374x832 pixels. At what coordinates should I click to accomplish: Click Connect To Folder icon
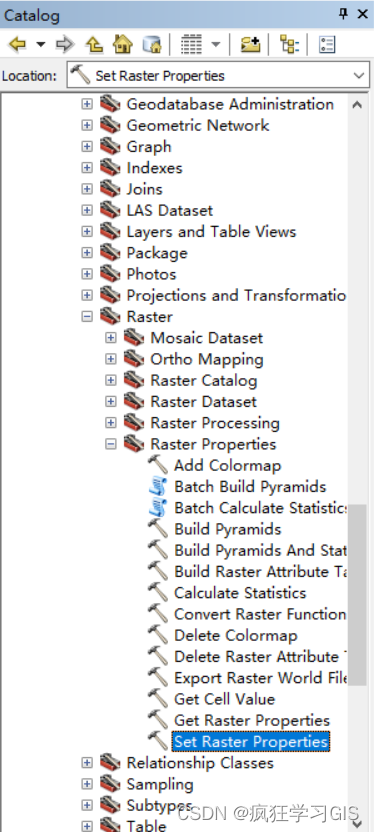250,44
